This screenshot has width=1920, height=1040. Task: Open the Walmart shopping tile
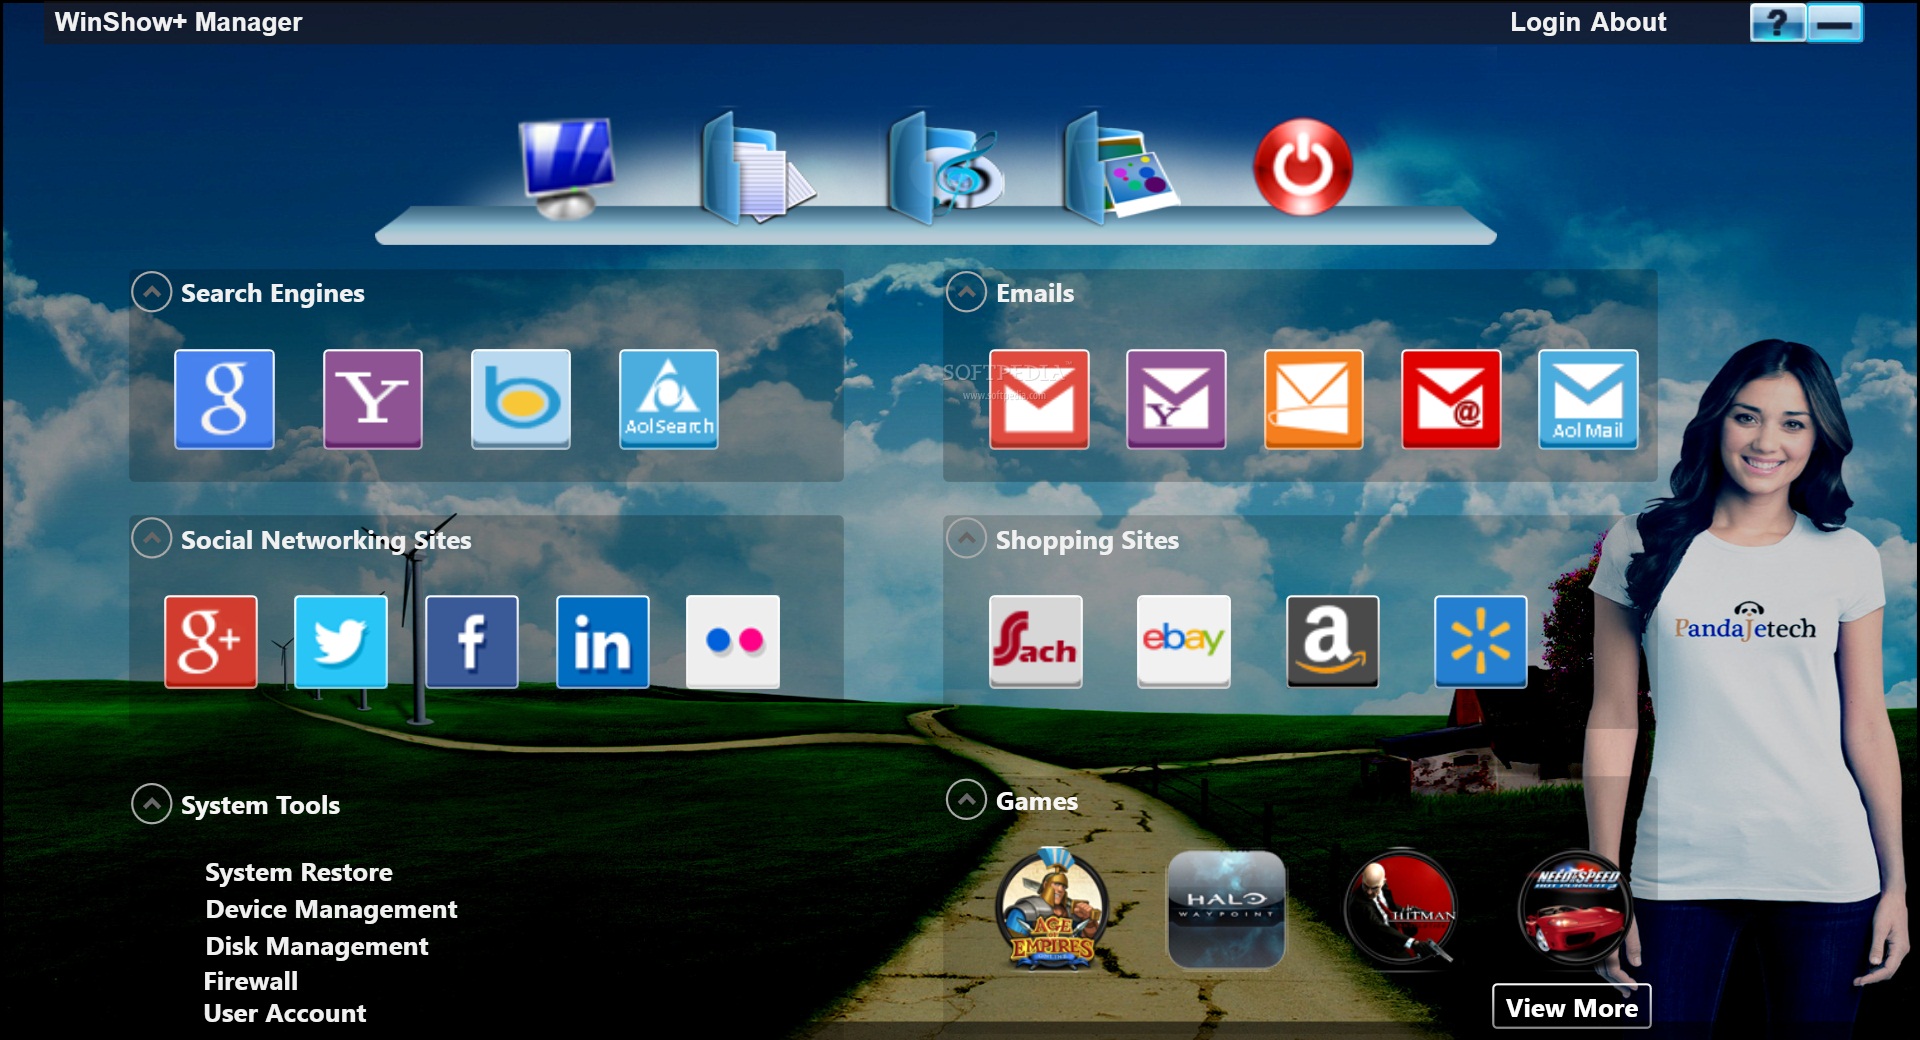1480,642
